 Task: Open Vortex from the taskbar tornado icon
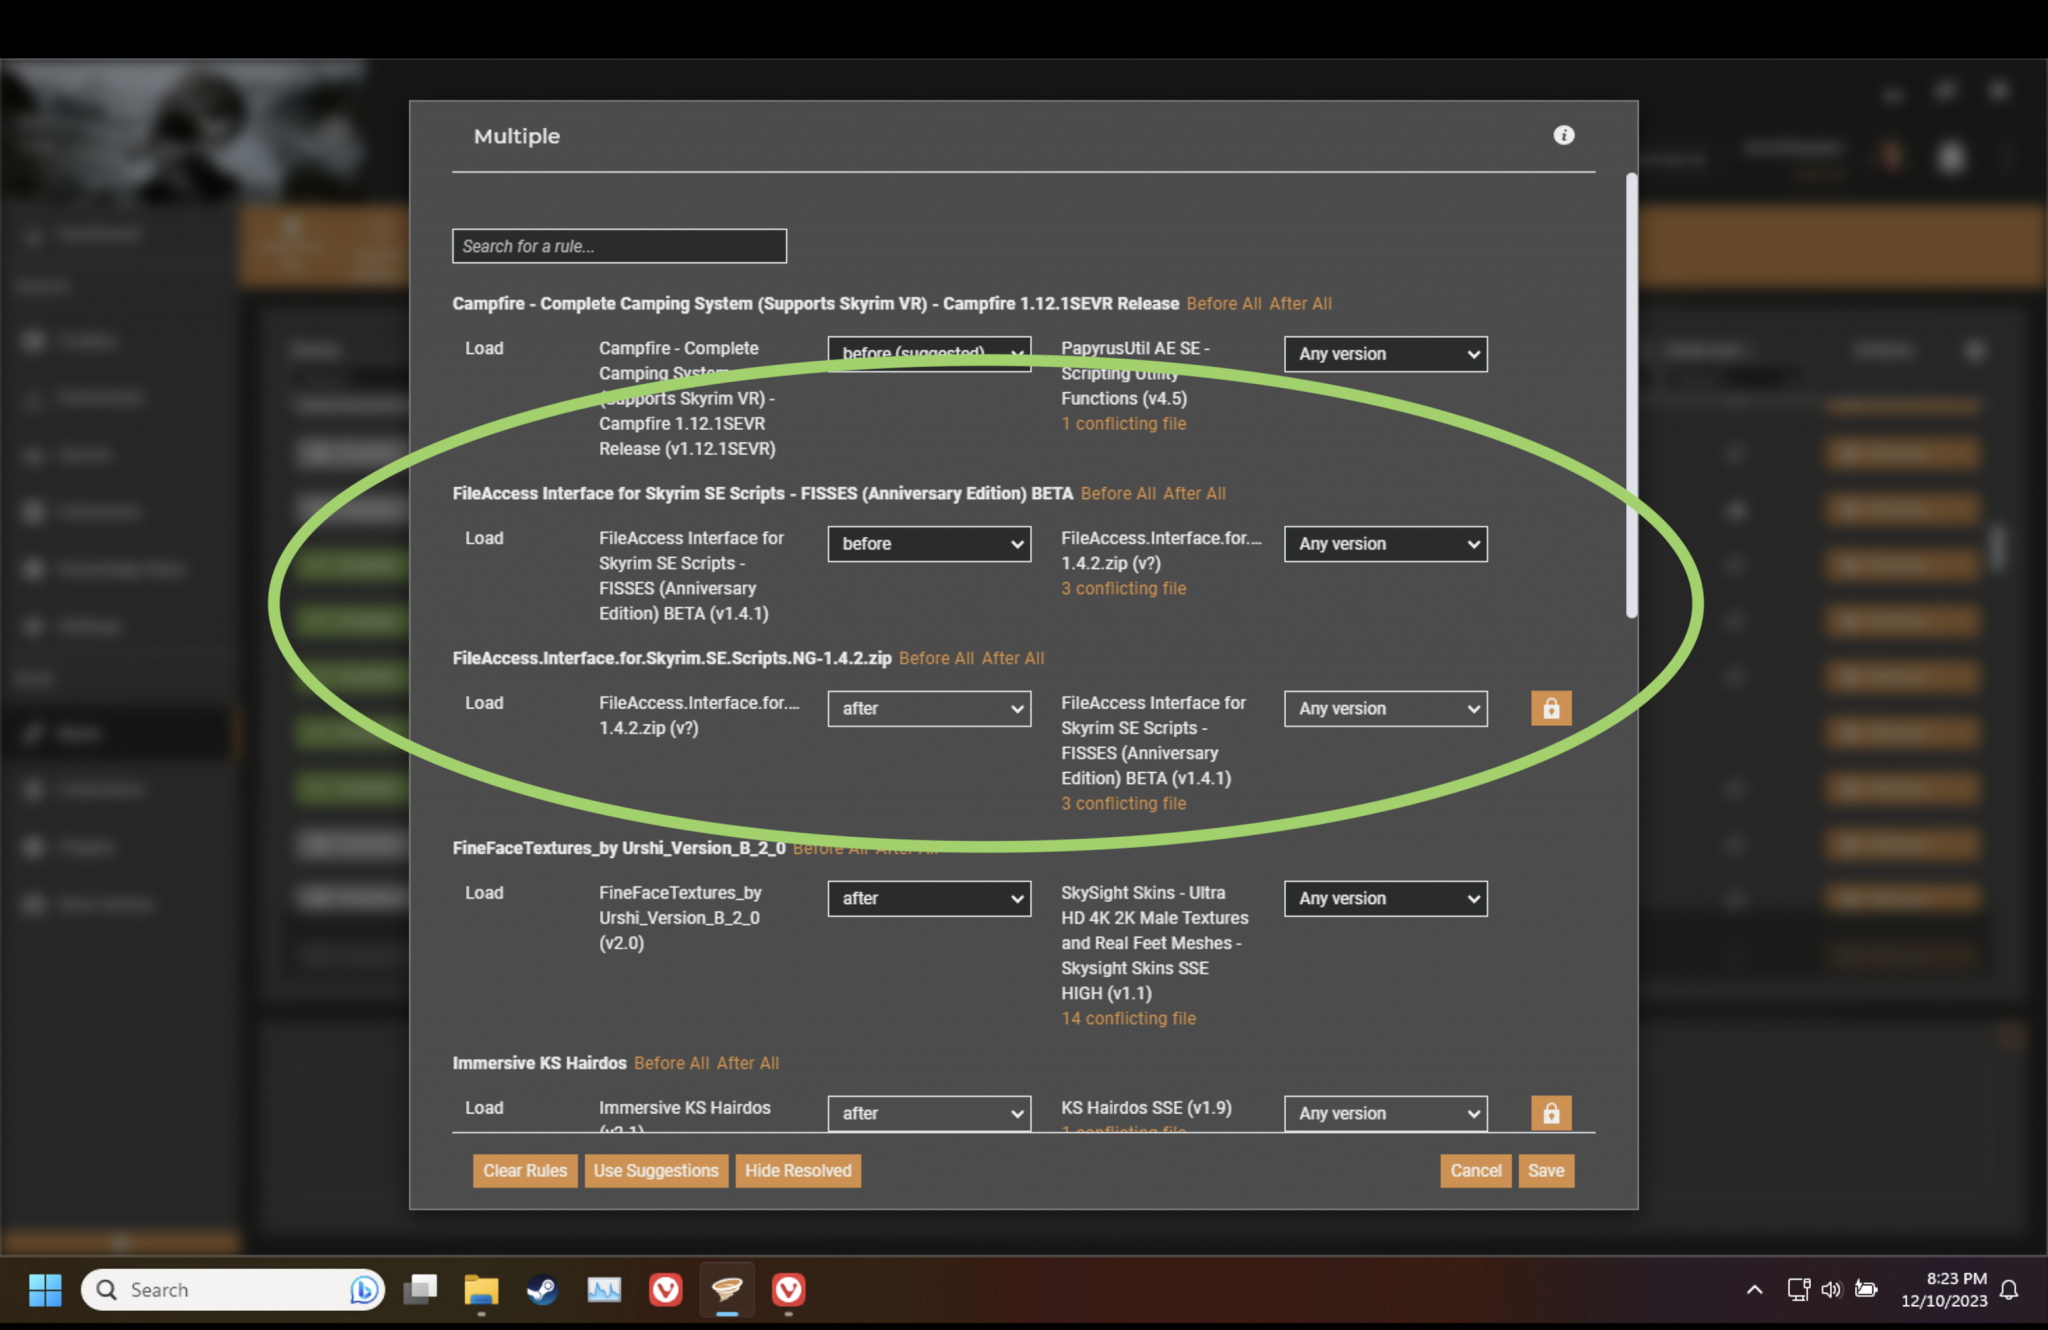point(727,1290)
